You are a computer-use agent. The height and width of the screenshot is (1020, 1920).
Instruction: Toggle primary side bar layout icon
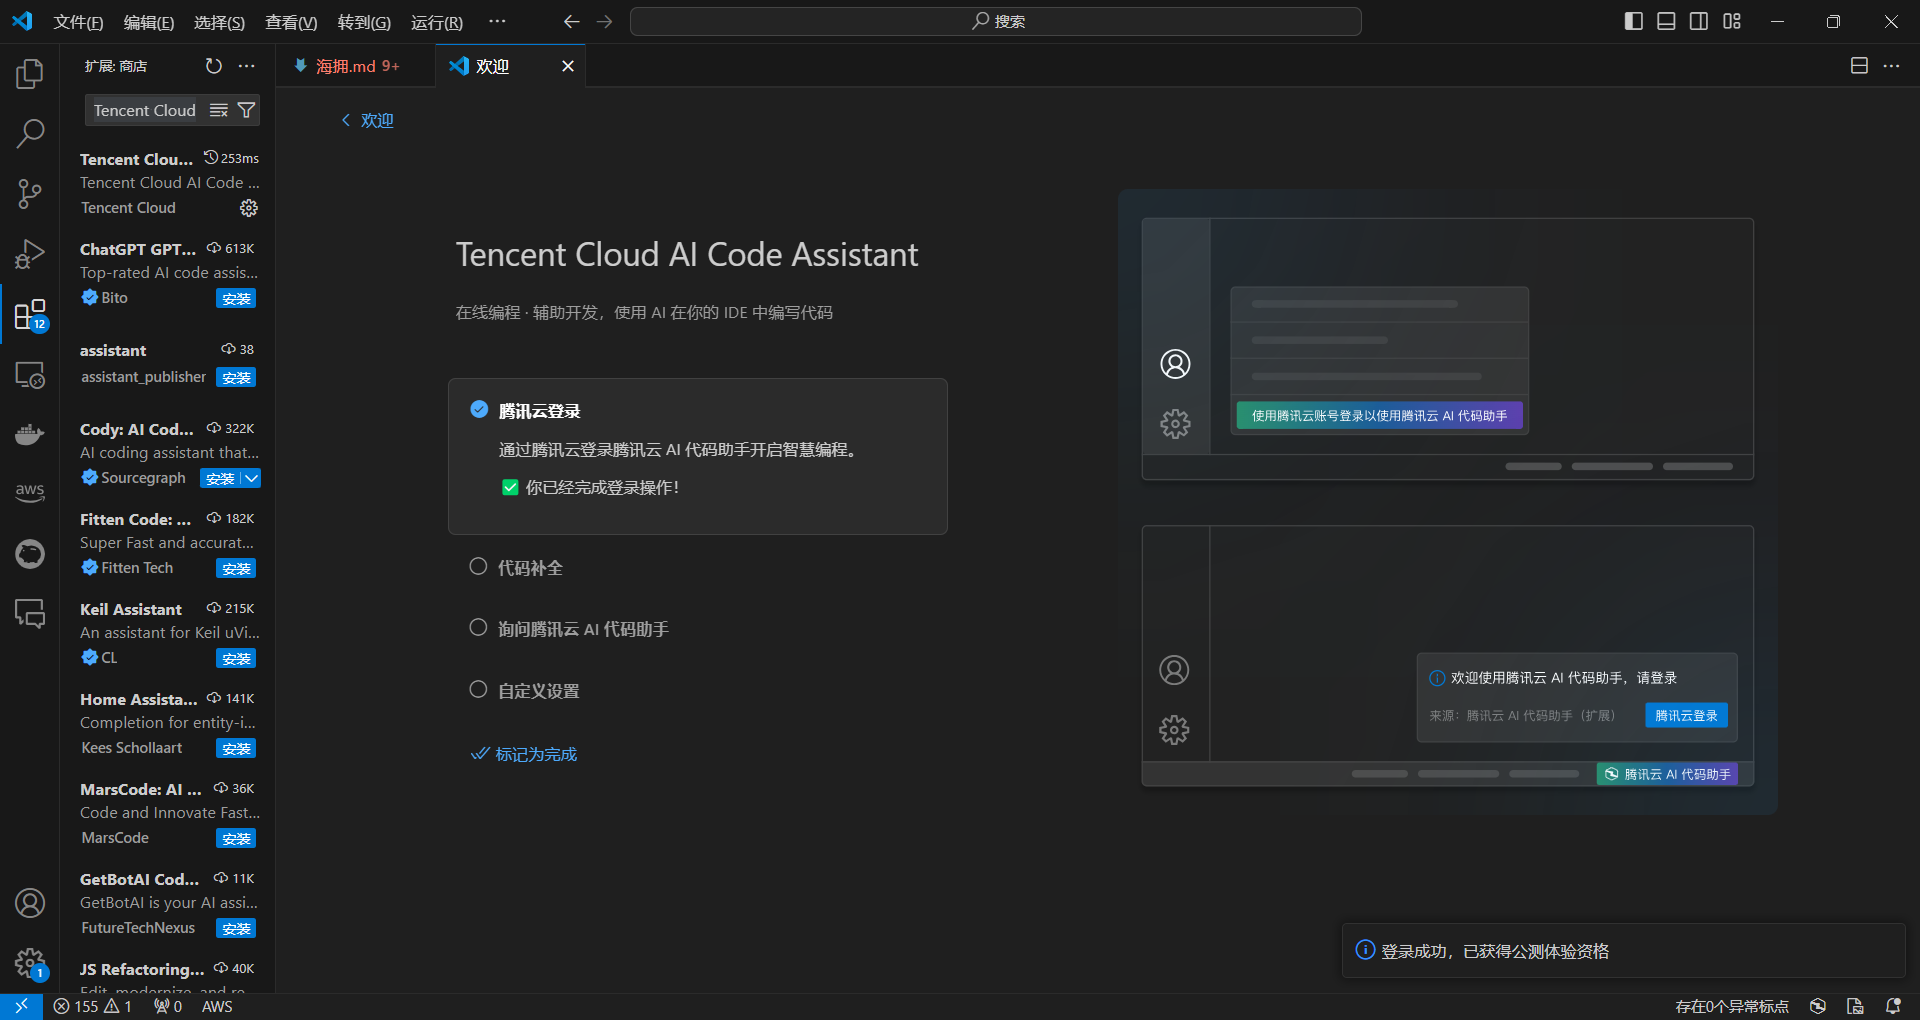click(x=1634, y=21)
